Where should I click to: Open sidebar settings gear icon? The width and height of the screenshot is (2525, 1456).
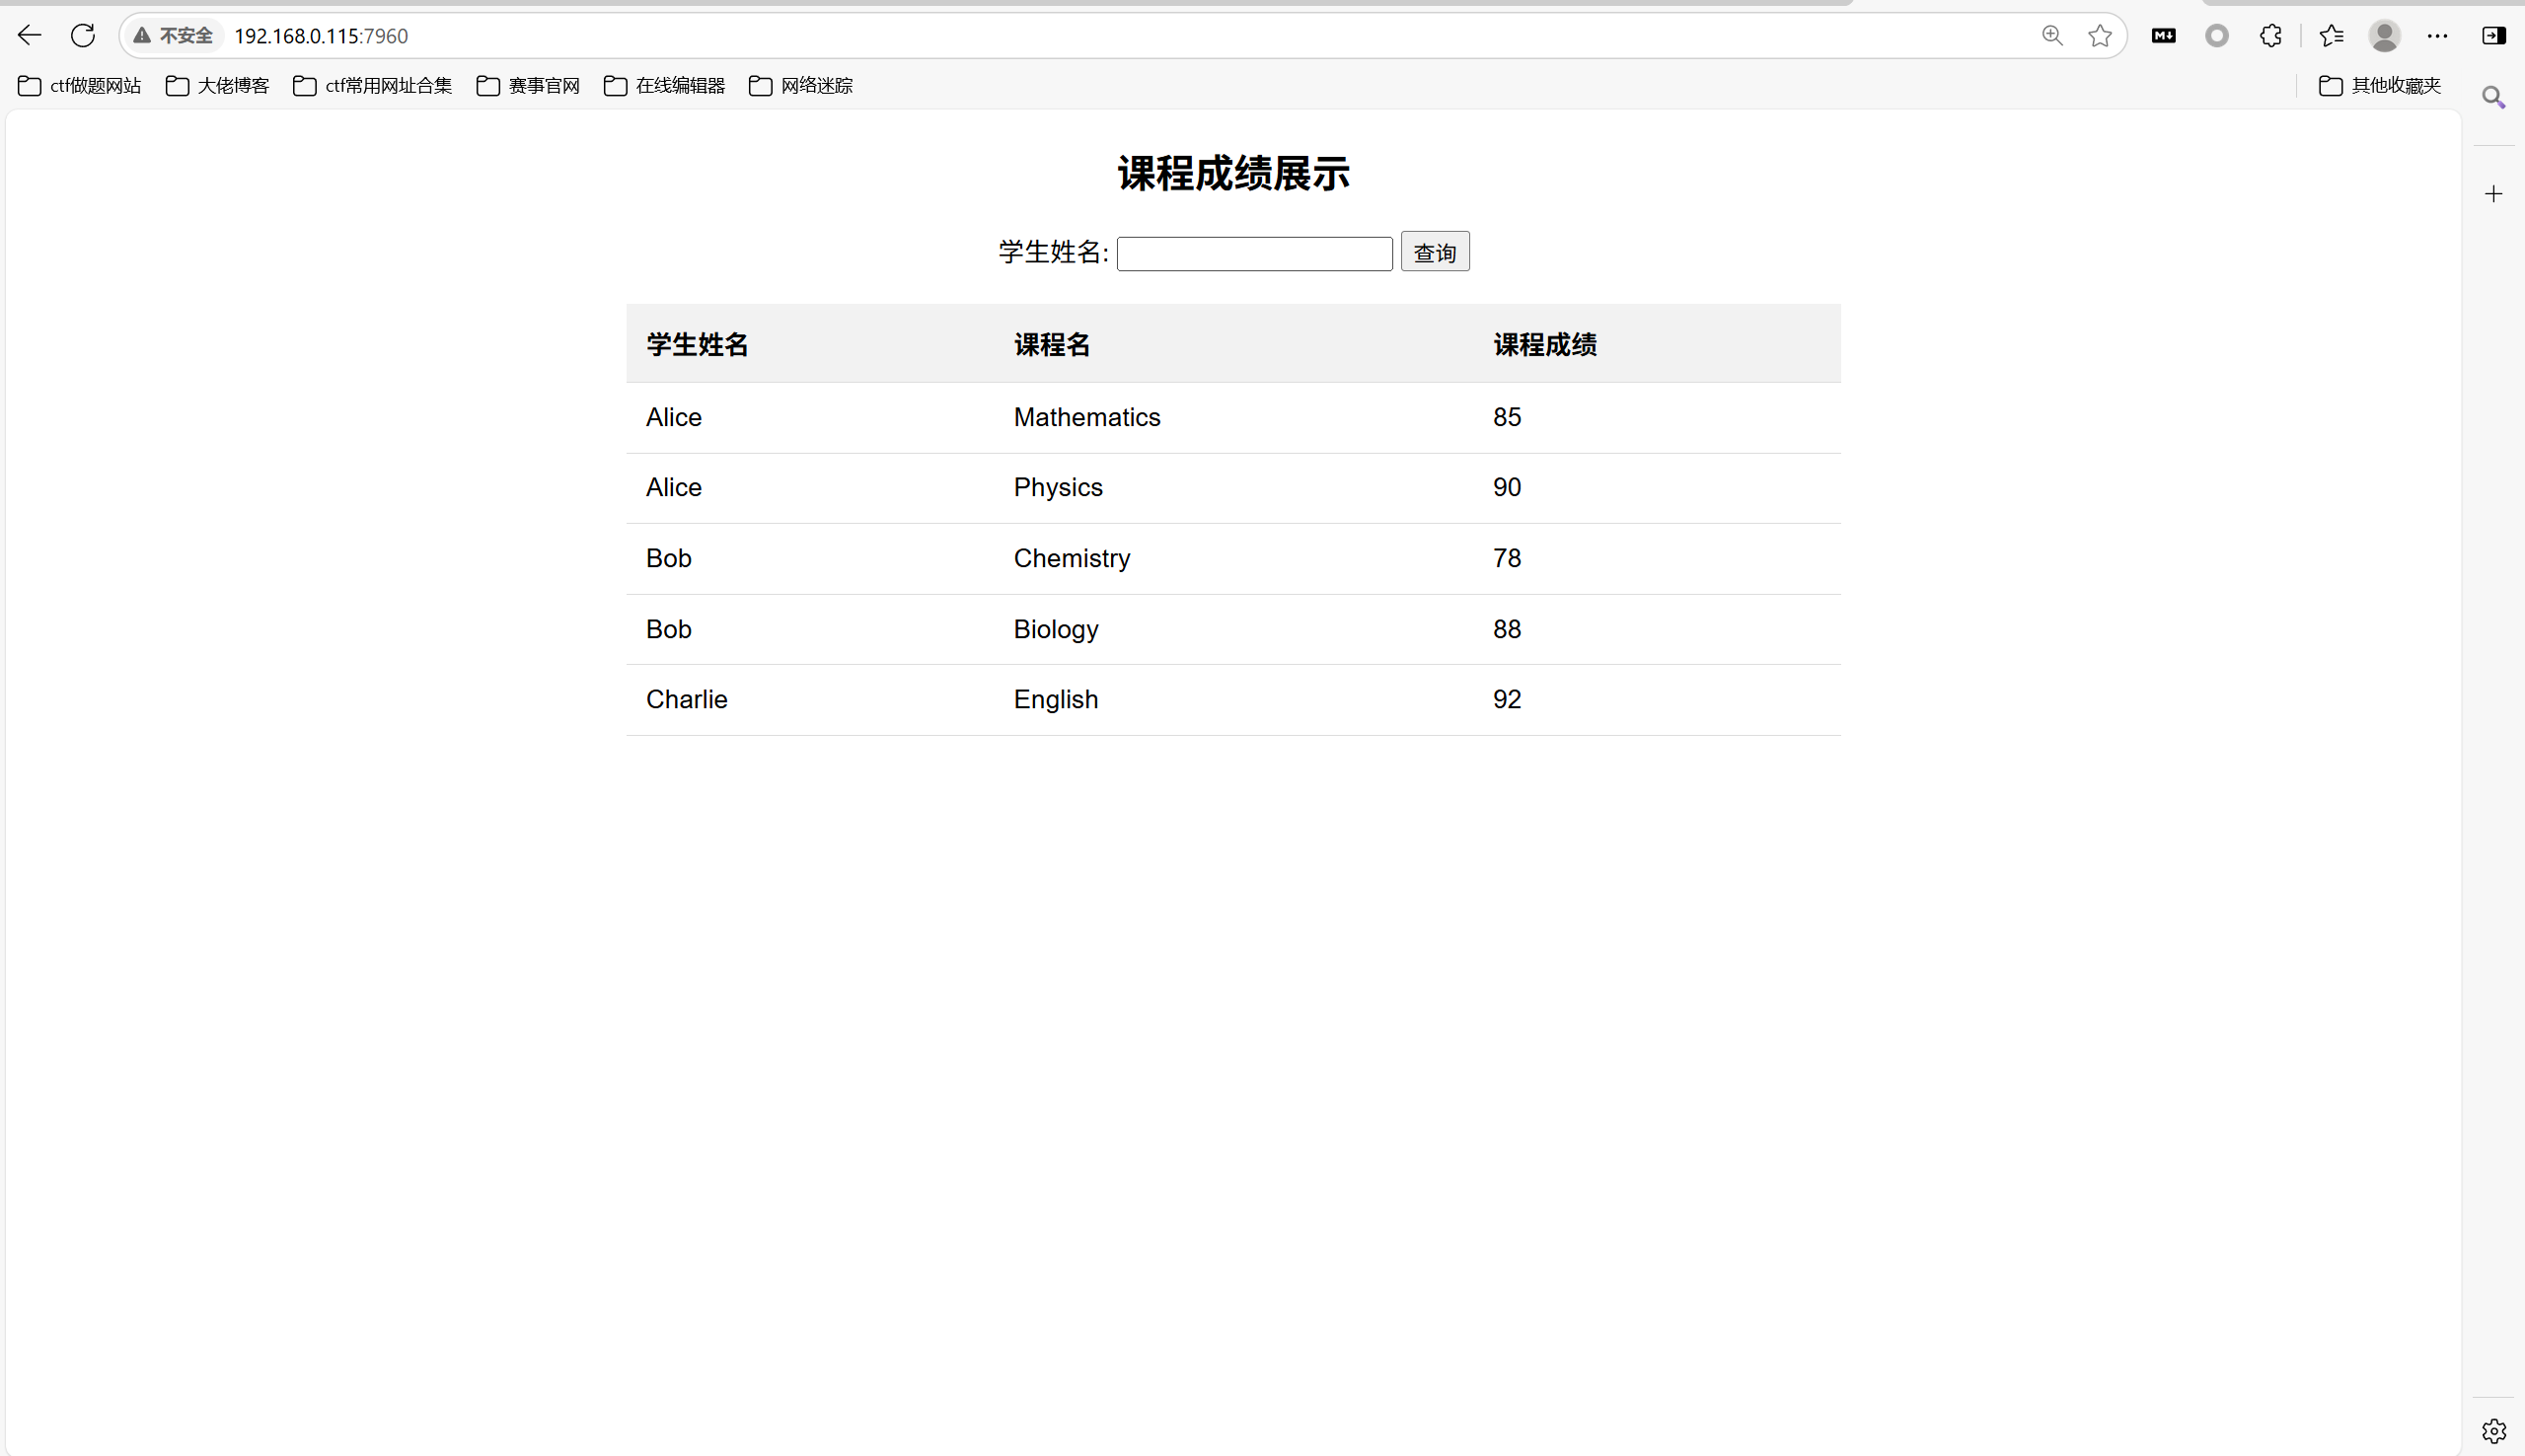tap(2493, 1431)
